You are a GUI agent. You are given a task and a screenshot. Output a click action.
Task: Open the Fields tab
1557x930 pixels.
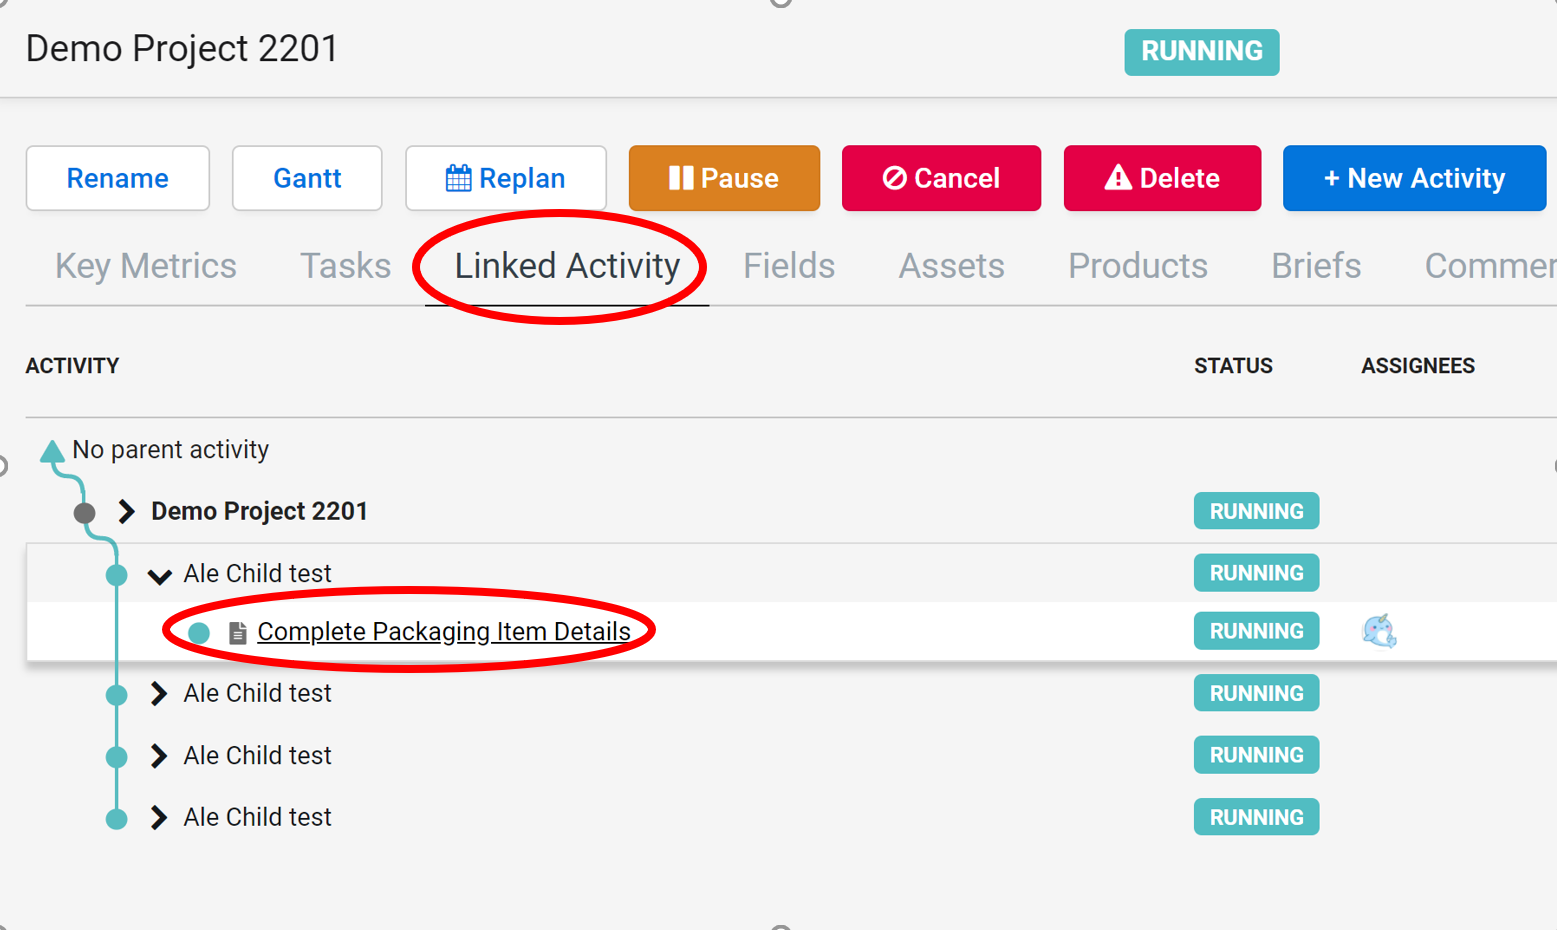tap(788, 266)
